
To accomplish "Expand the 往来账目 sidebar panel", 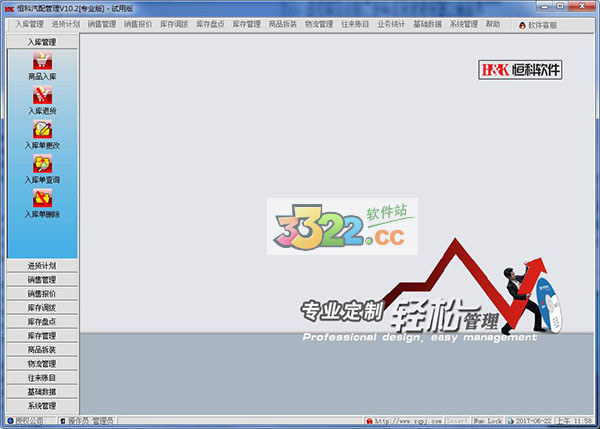I will [x=42, y=378].
